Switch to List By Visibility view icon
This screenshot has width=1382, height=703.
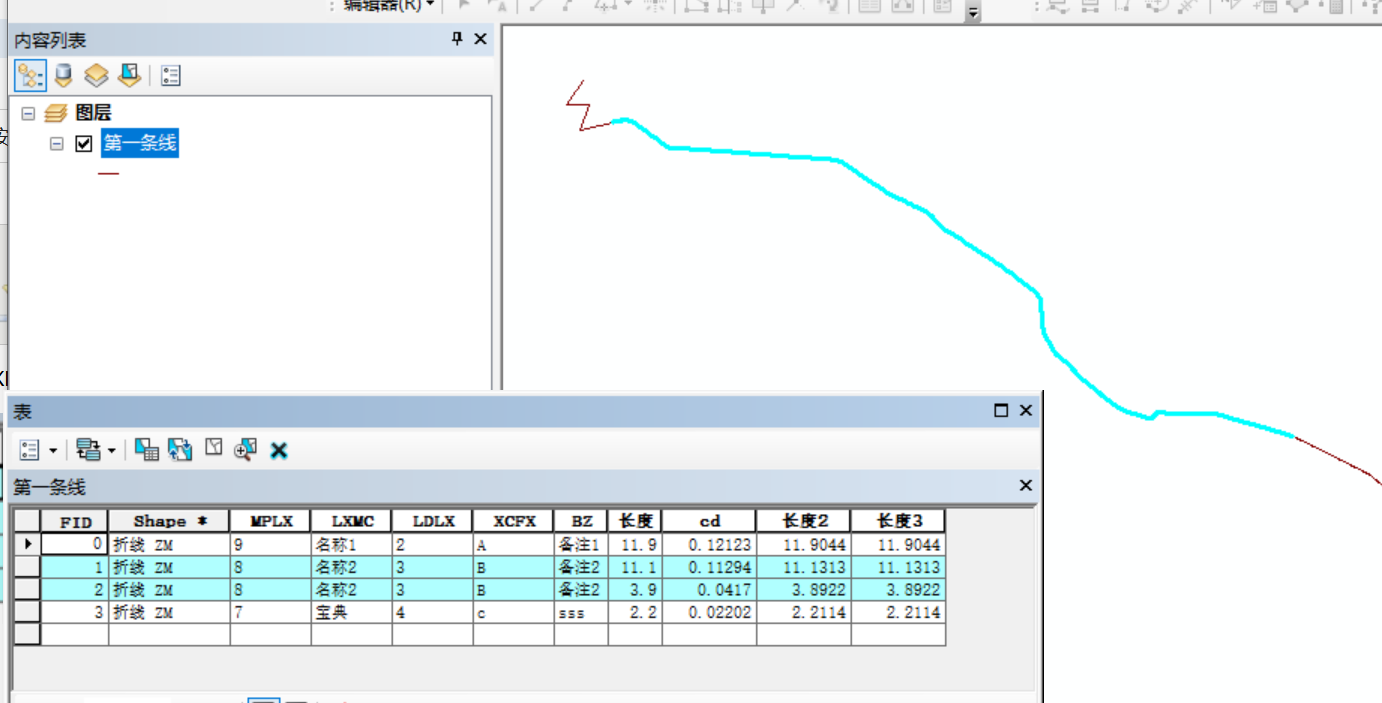pos(96,75)
